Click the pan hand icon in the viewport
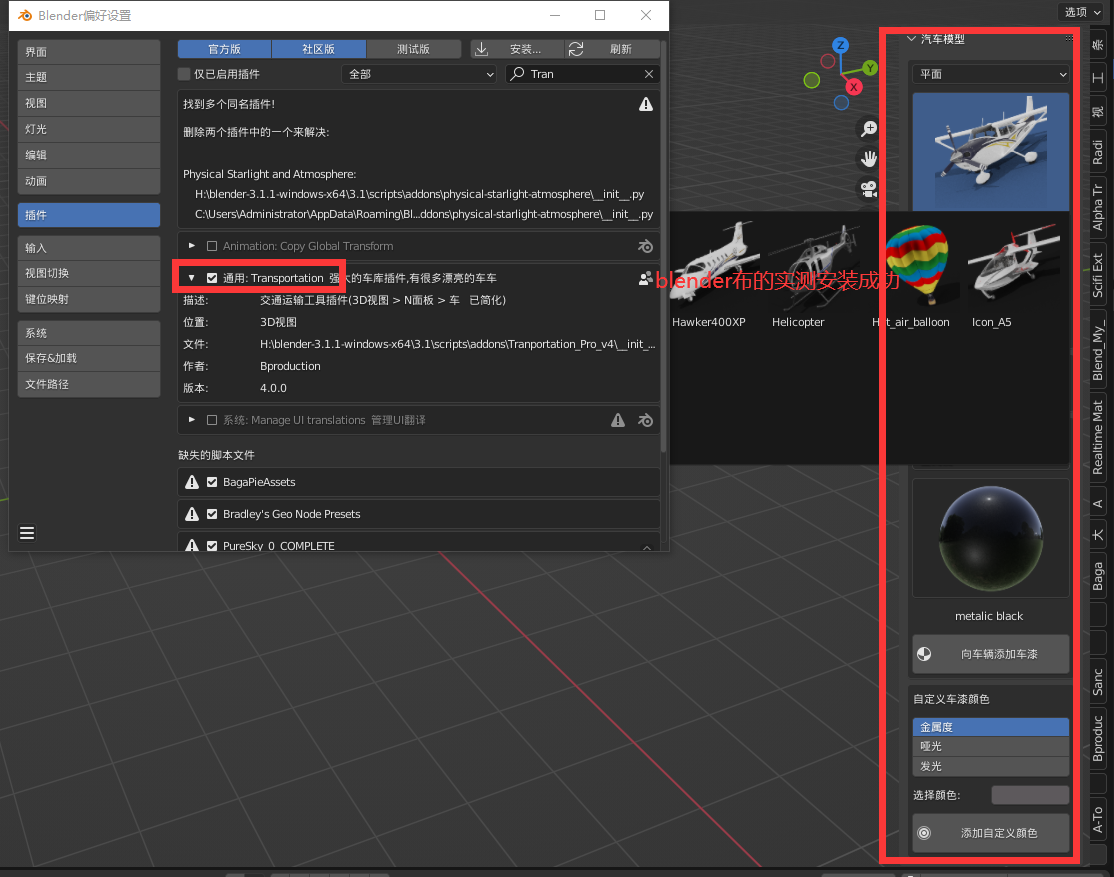Viewport: 1114px width, 877px height. [x=869, y=158]
